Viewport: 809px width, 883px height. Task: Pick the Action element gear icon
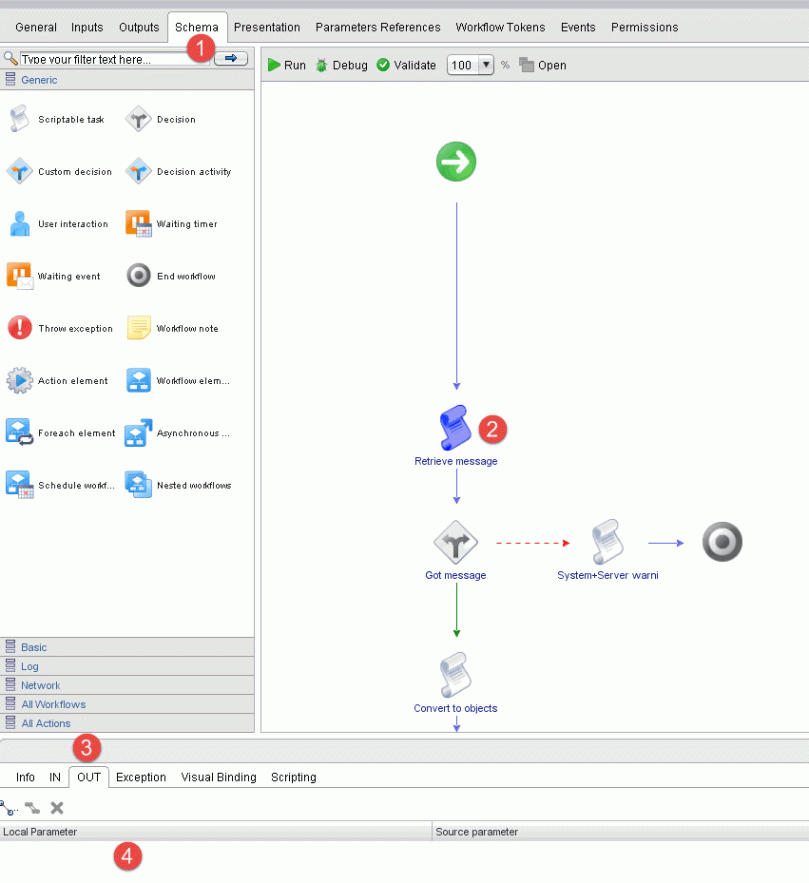[19, 381]
